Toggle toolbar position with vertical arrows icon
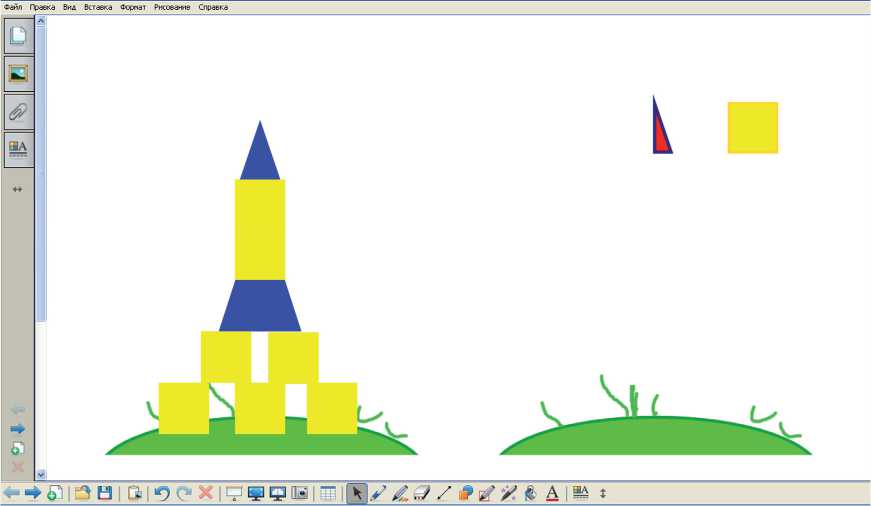Viewport: 871px width, 506px height. [603, 493]
